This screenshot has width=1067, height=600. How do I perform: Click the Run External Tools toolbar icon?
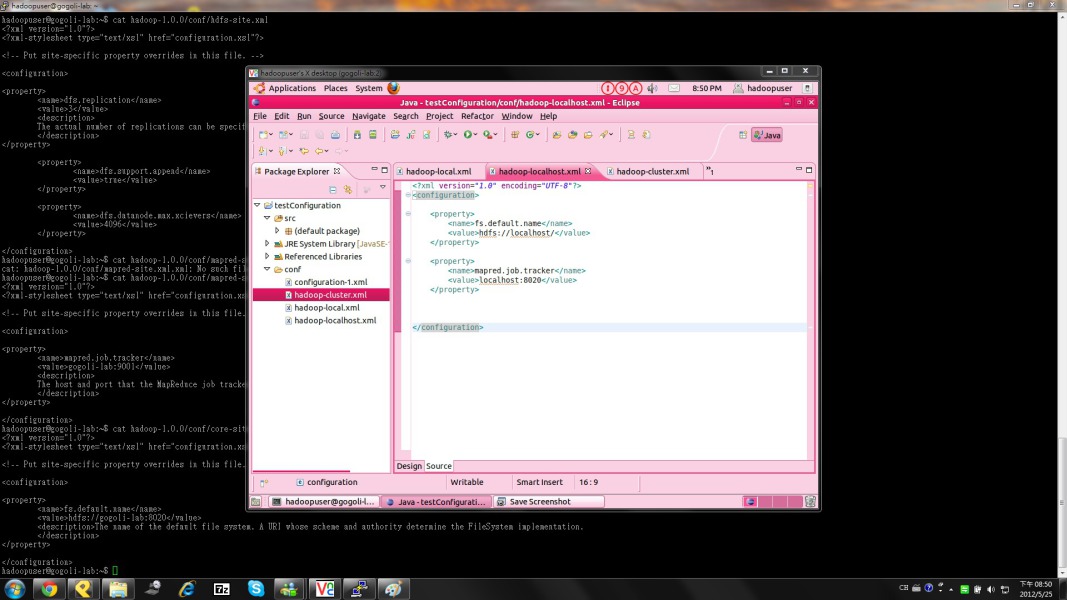click(x=488, y=135)
